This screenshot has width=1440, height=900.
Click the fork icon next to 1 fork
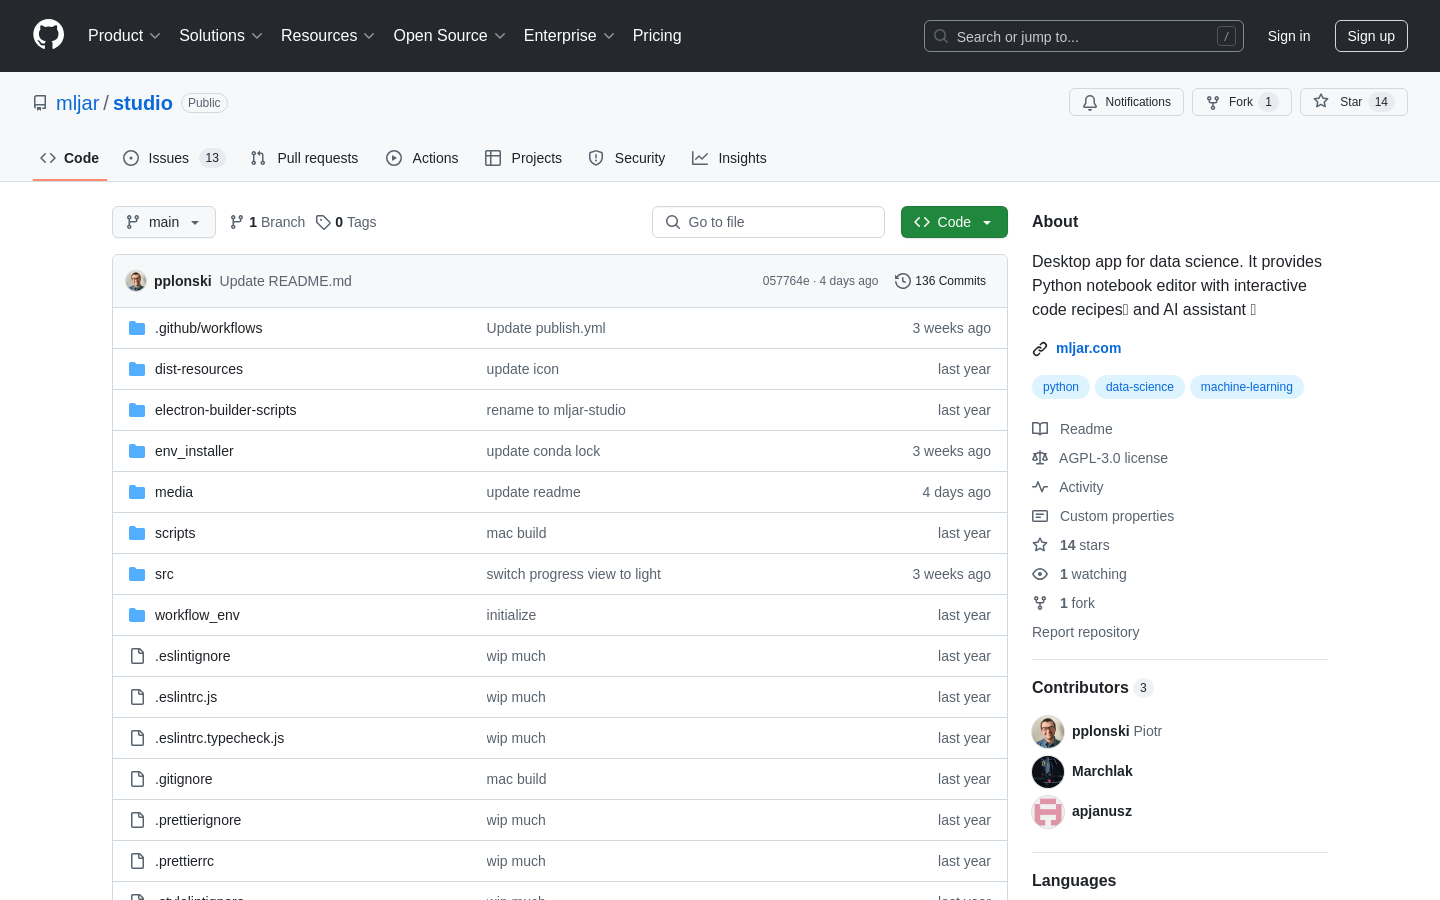[1040, 603]
